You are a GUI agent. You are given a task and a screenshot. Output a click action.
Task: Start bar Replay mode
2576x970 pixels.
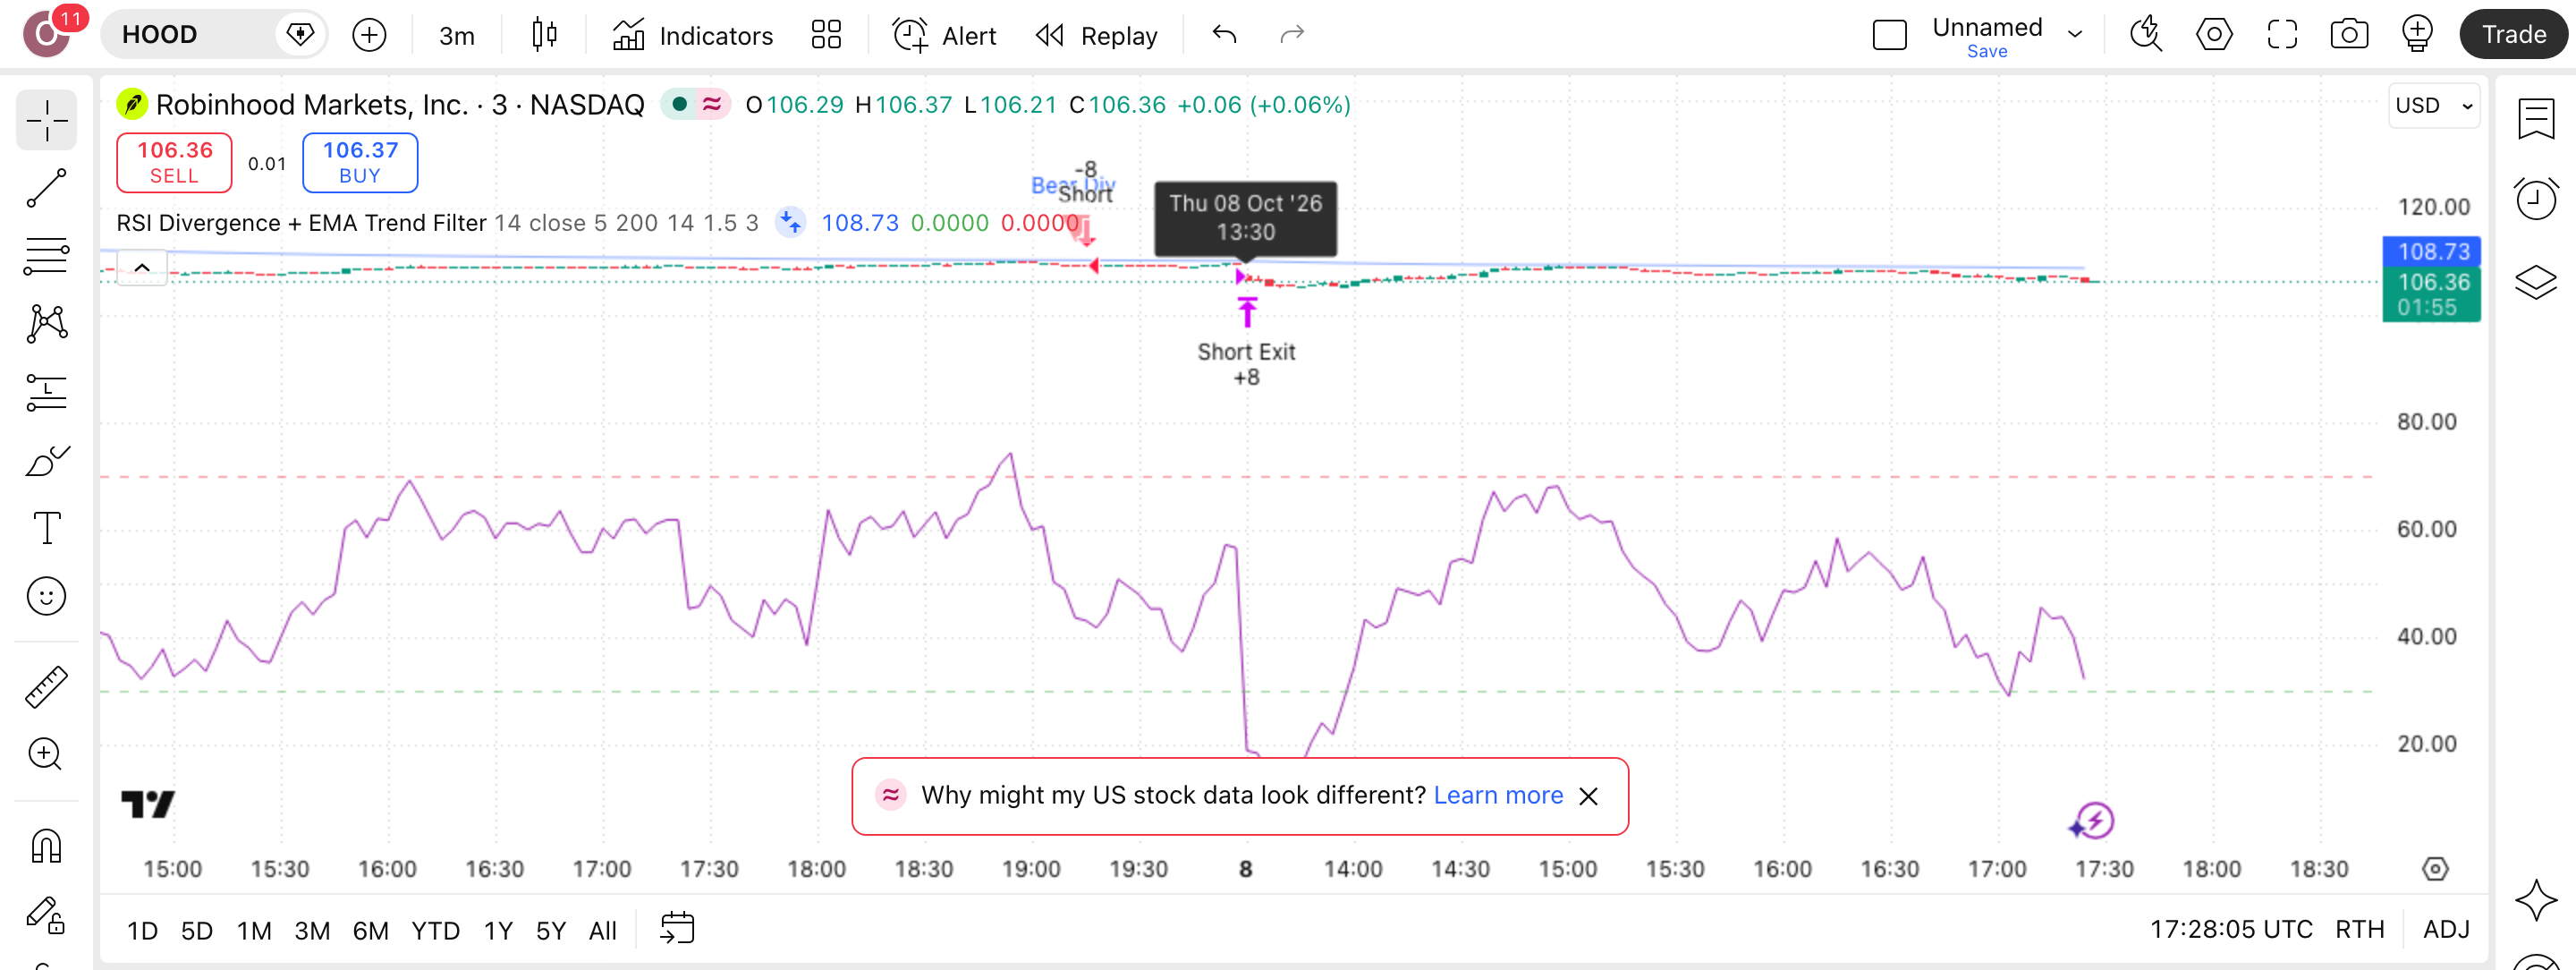[x=1096, y=35]
